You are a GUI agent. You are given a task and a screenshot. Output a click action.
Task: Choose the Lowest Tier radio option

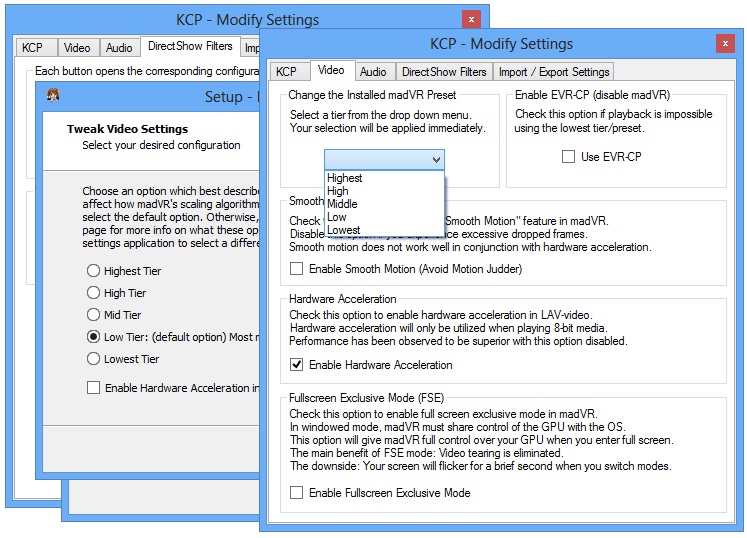tap(94, 359)
